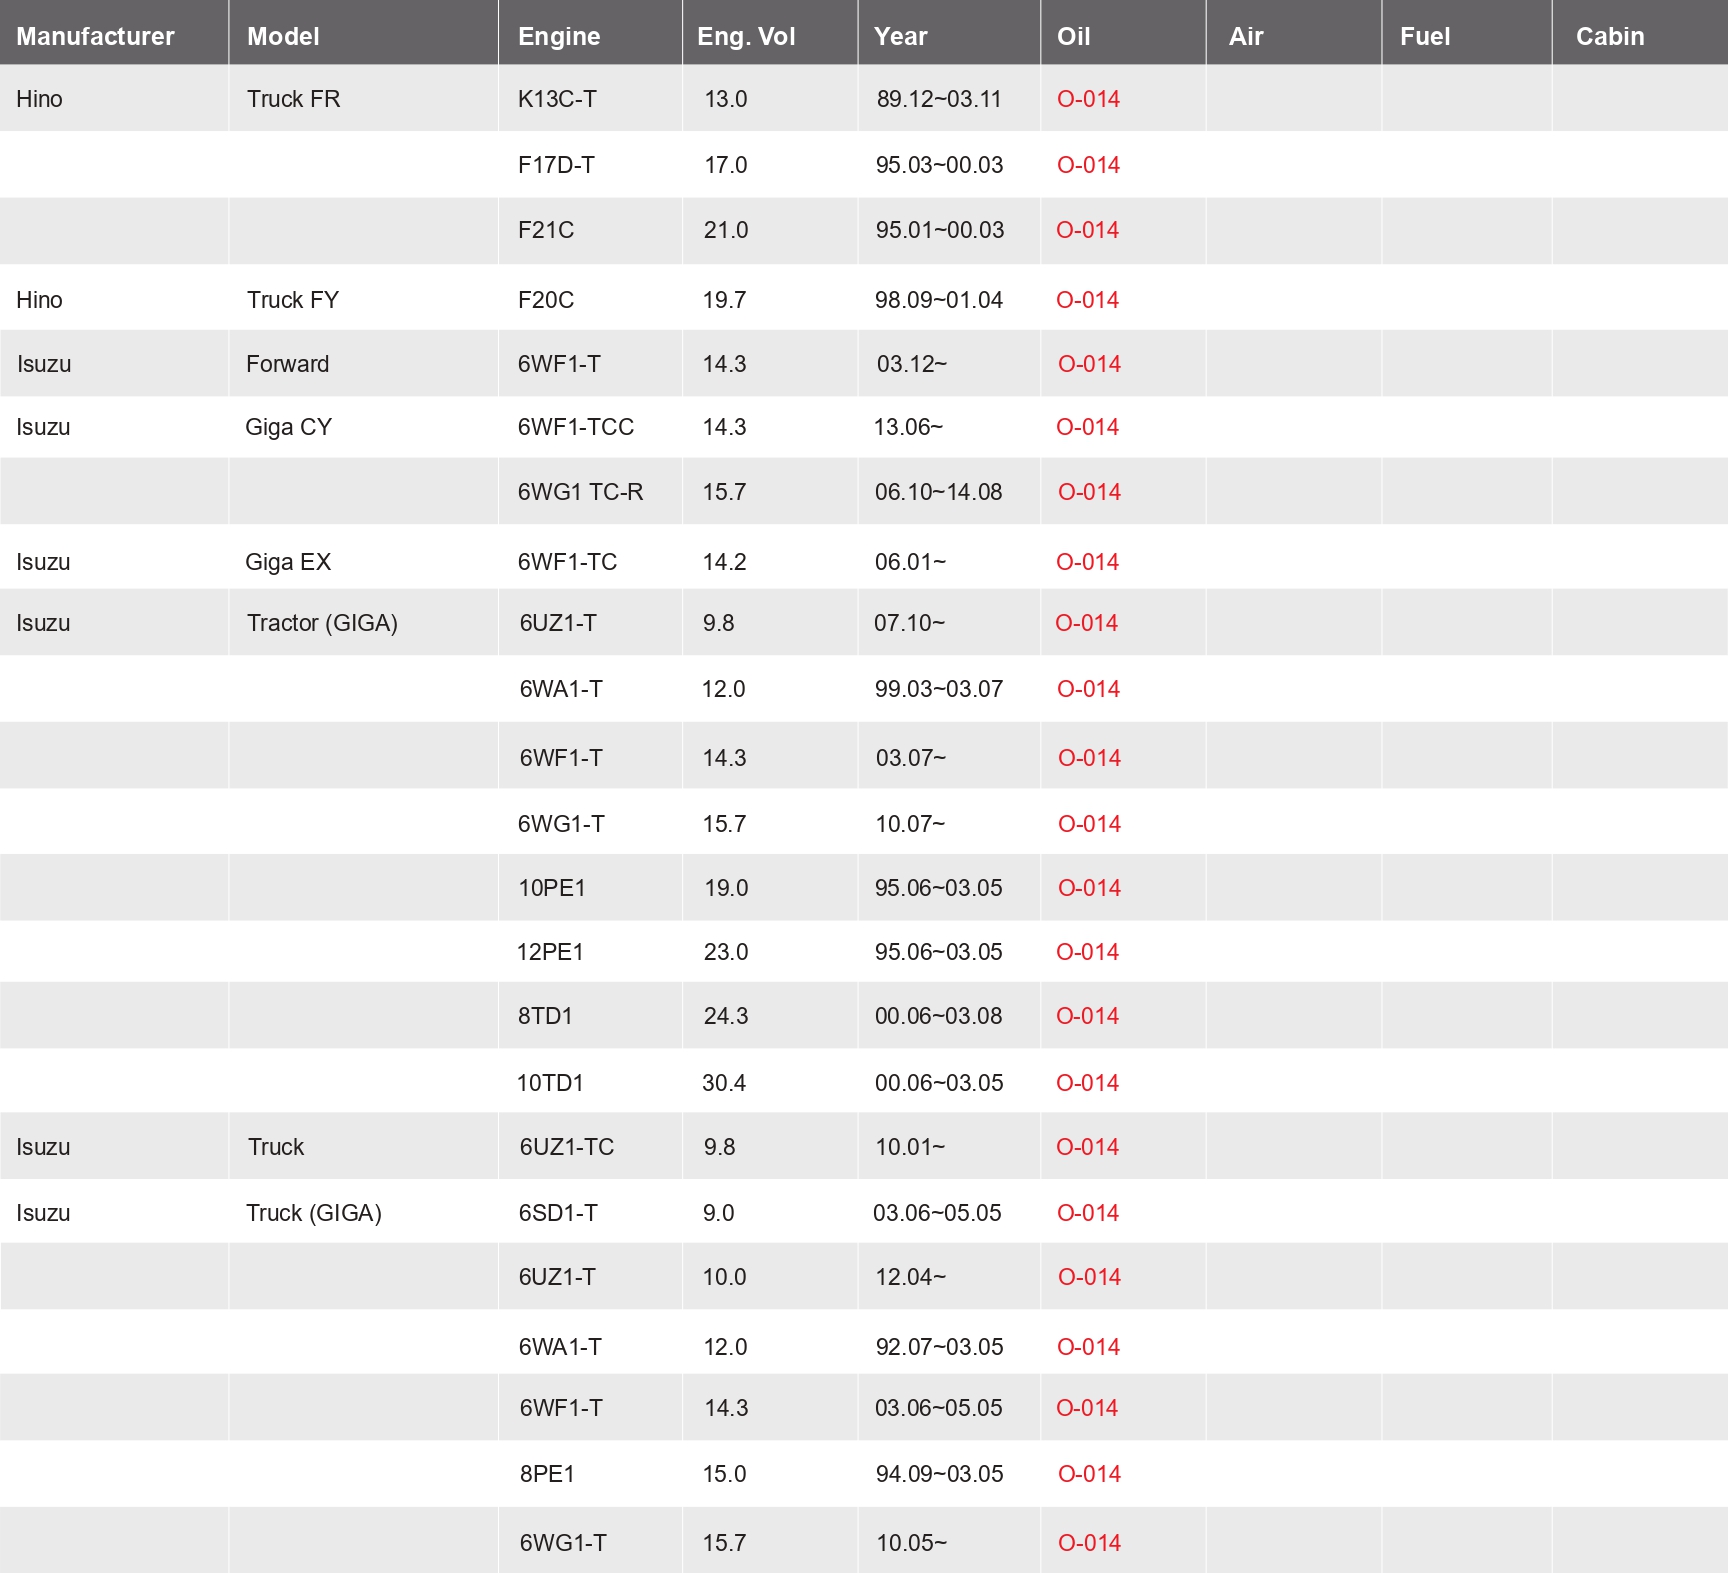1728x1573 pixels.
Task: Open the O-014 link in the Forward row
Action: tap(1089, 364)
